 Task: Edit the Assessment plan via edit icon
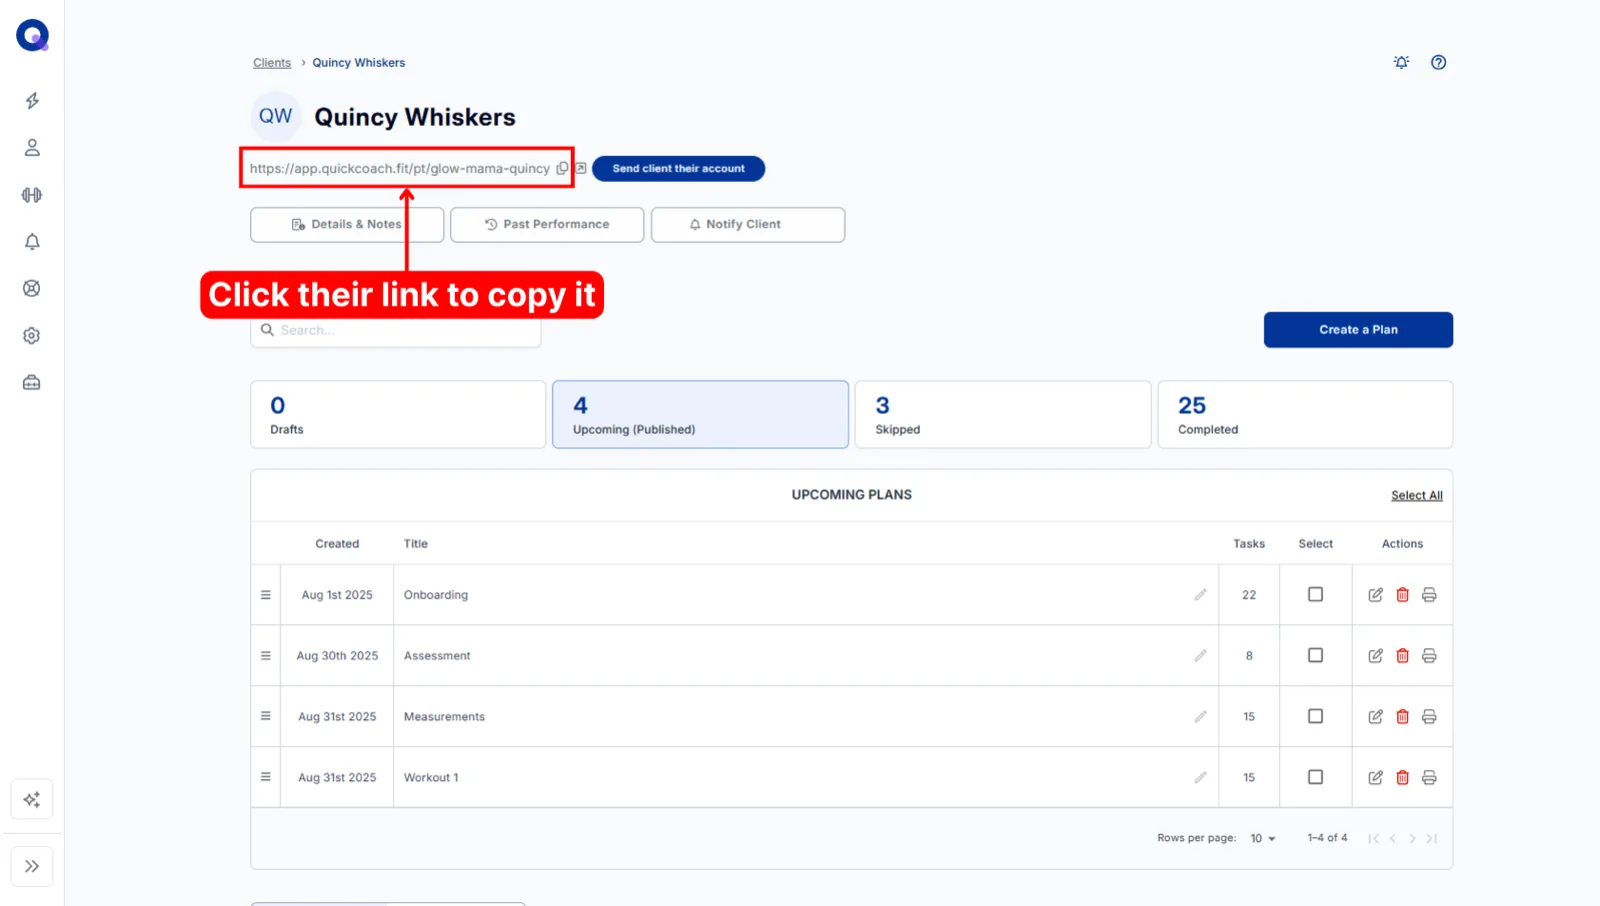(1375, 656)
